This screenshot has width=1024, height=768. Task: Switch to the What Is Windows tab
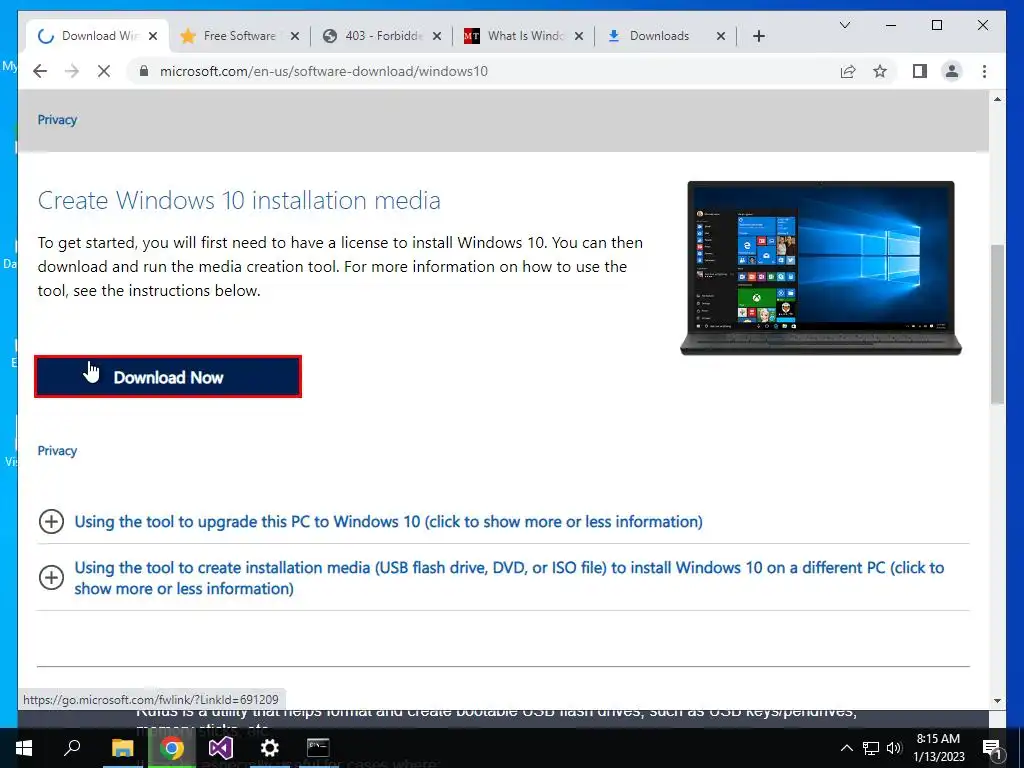(x=524, y=36)
